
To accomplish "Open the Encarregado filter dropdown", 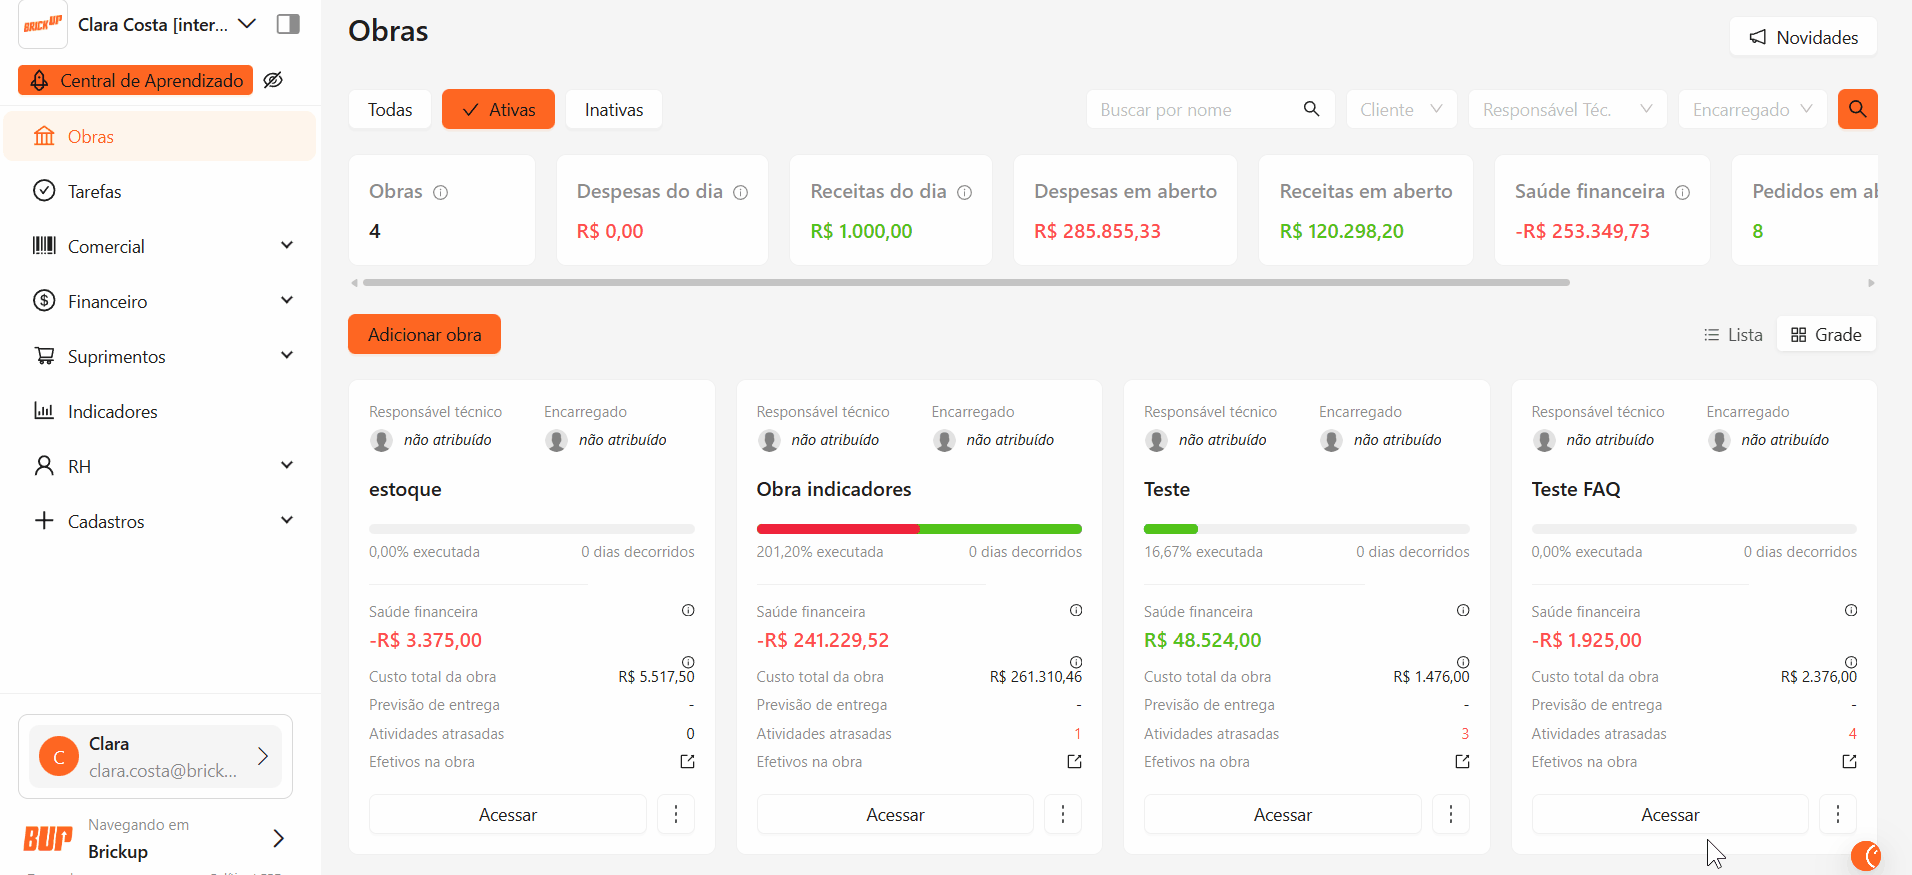I will (1752, 110).
